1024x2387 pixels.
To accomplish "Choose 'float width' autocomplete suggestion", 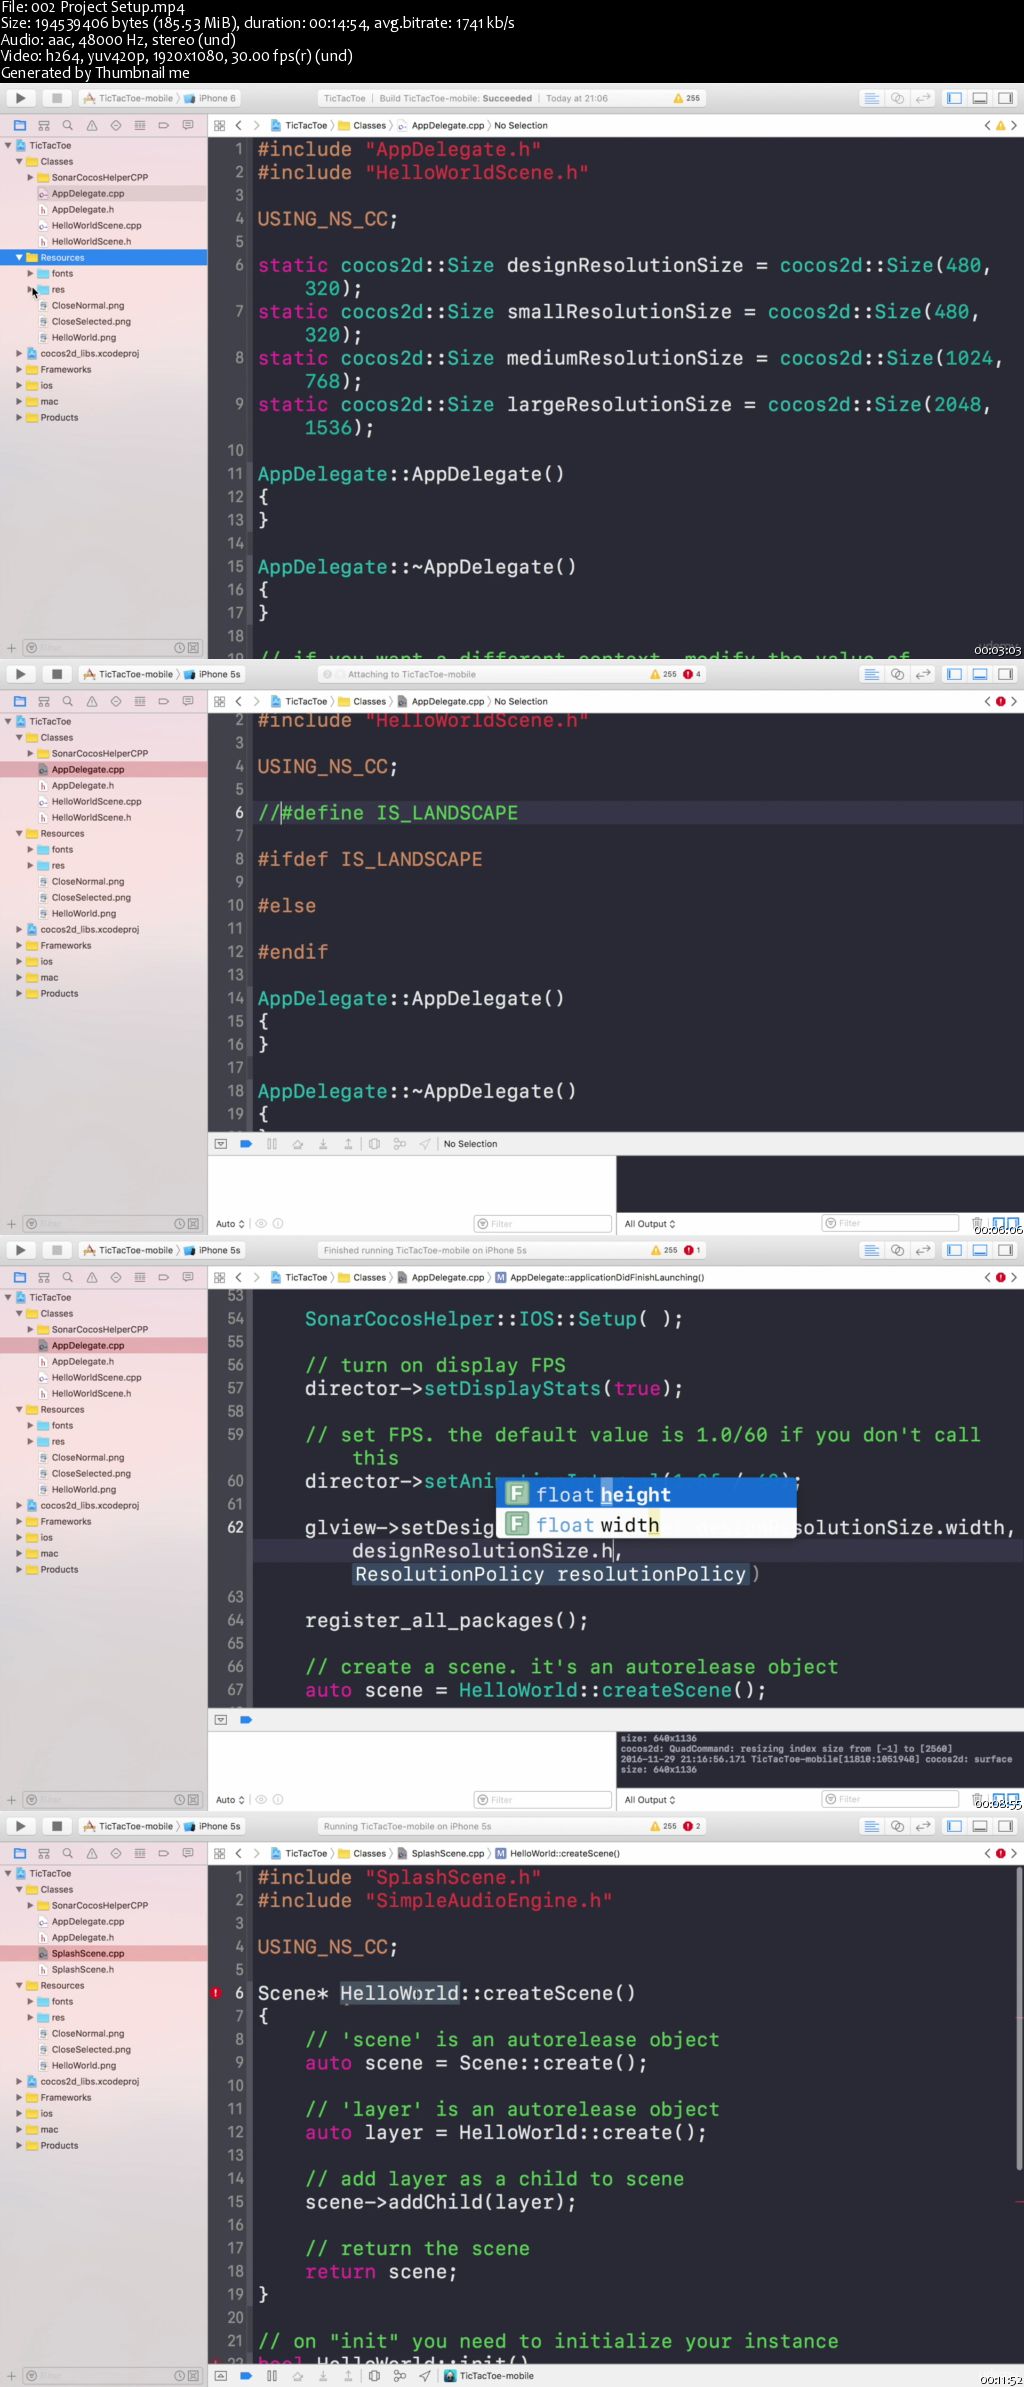I will tap(646, 1524).
